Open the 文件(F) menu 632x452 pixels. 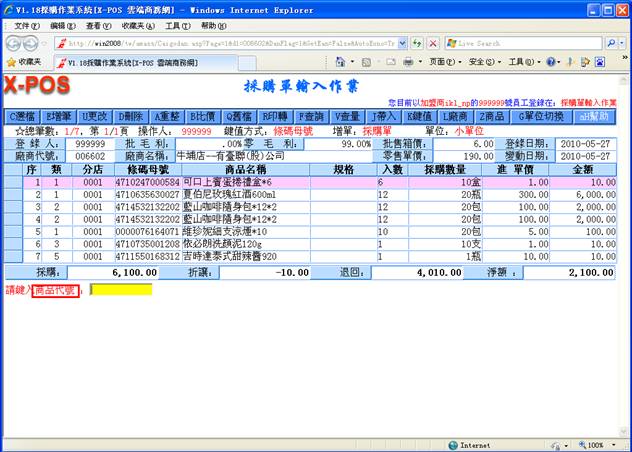(x=24, y=25)
